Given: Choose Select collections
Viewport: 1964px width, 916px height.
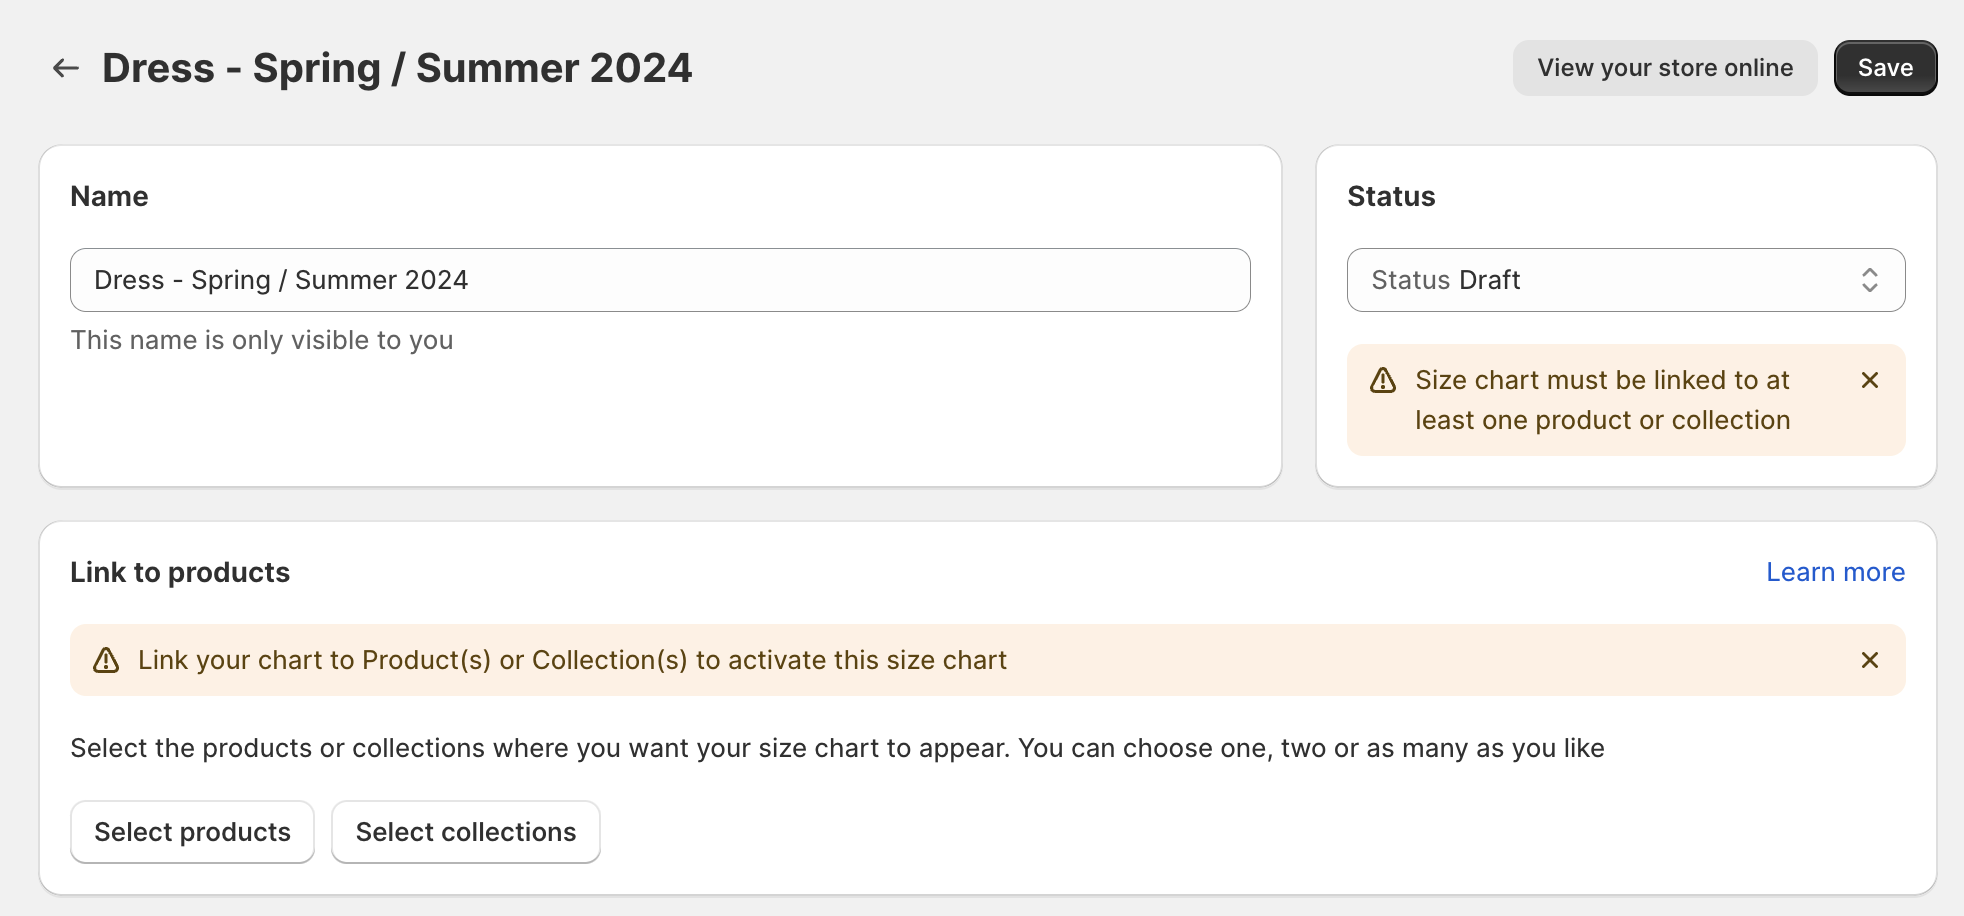Looking at the screenshot, I should pyautogui.click(x=466, y=832).
